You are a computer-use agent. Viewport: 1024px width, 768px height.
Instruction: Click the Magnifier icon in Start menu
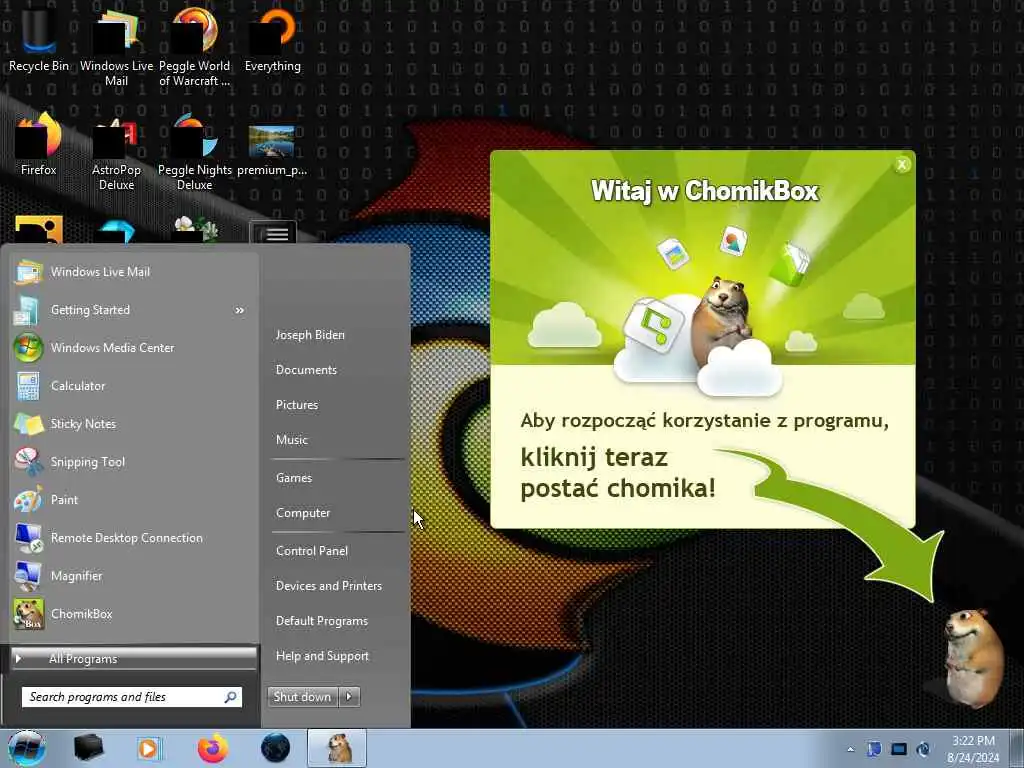click(x=28, y=576)
